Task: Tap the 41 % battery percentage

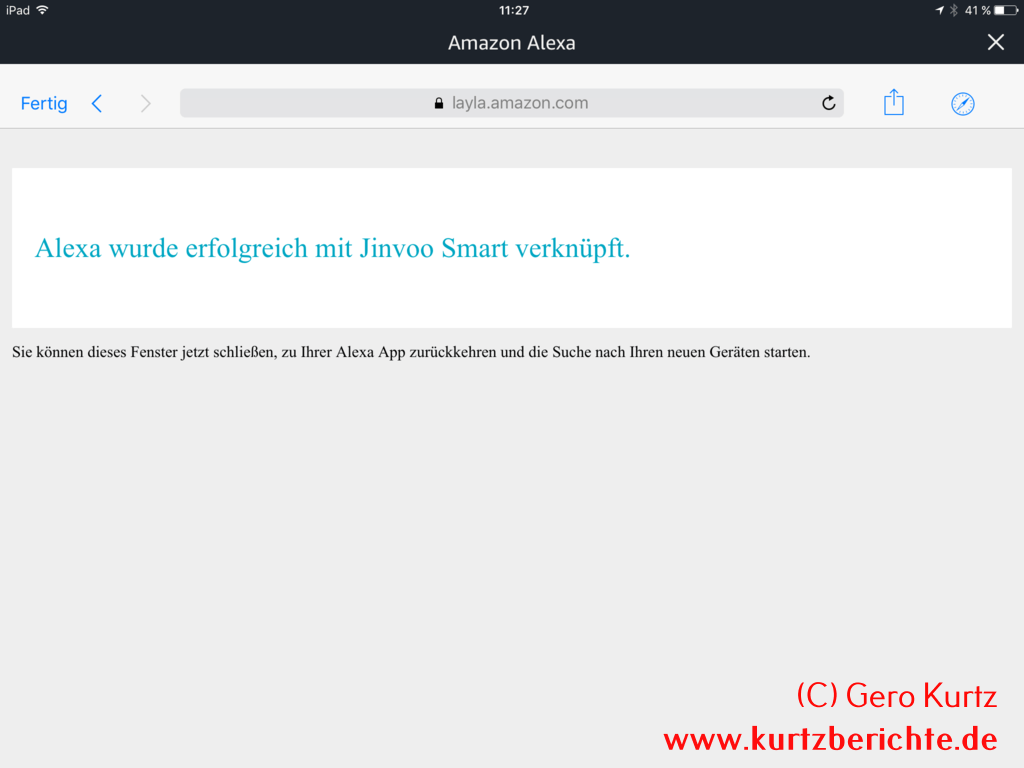Action: pyautogui.click(x=977, y=10)
